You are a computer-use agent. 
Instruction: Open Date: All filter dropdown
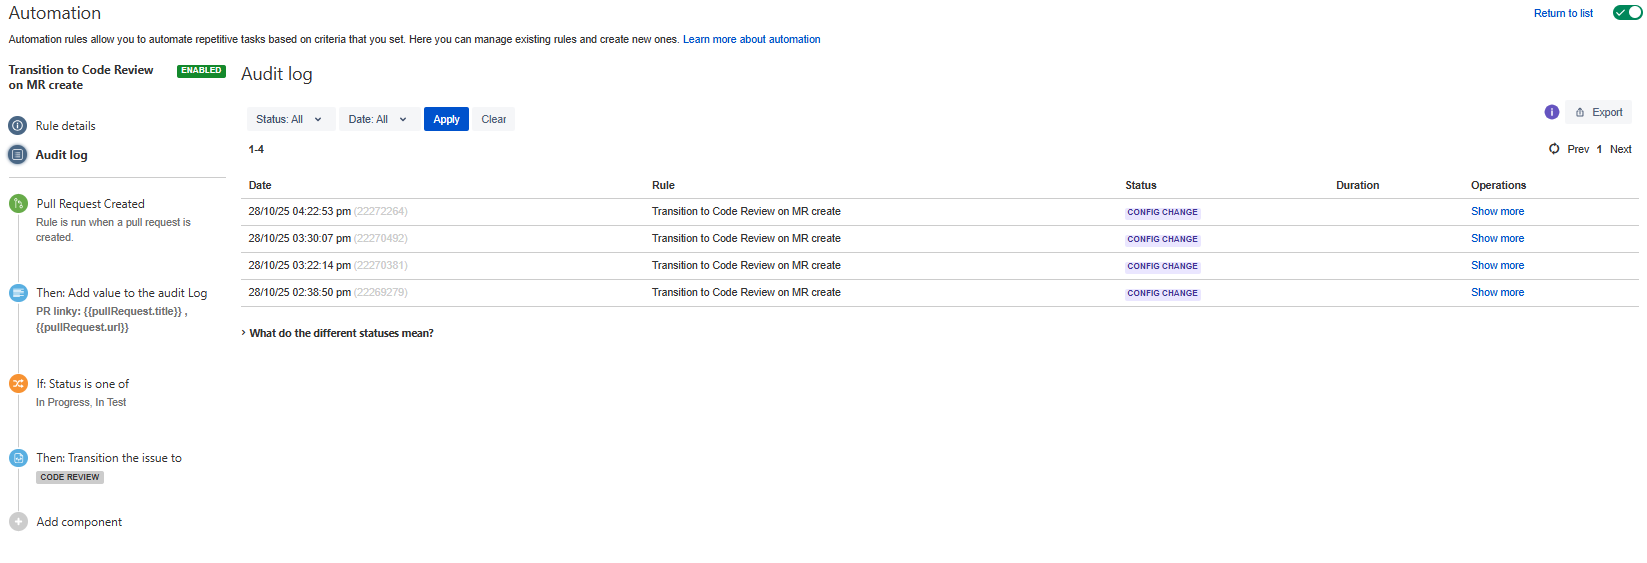point(379,119)
